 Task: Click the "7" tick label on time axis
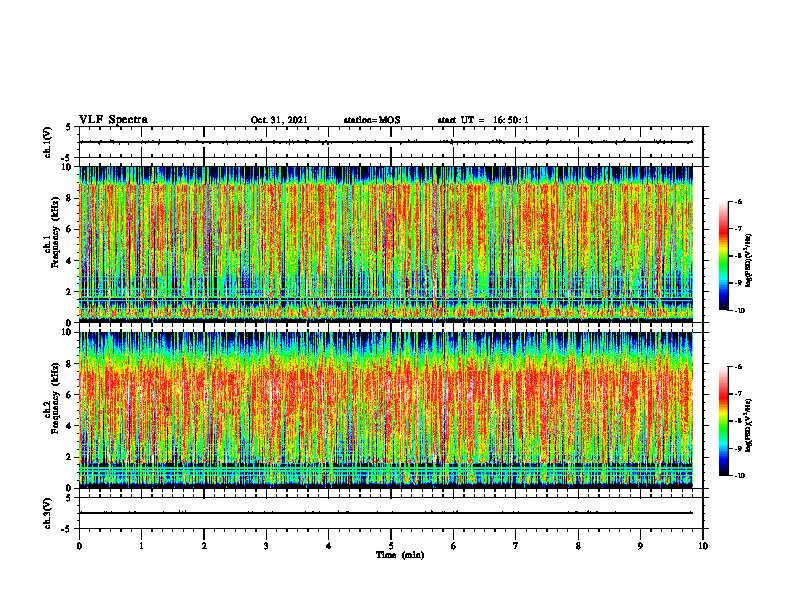[516, 546]
